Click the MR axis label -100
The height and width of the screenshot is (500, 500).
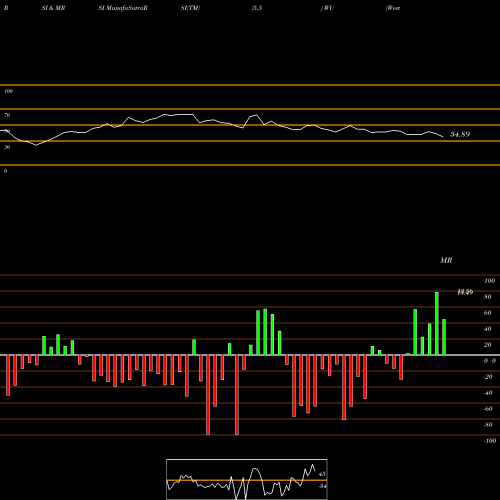pyautogui.click(x=490, y=441)
